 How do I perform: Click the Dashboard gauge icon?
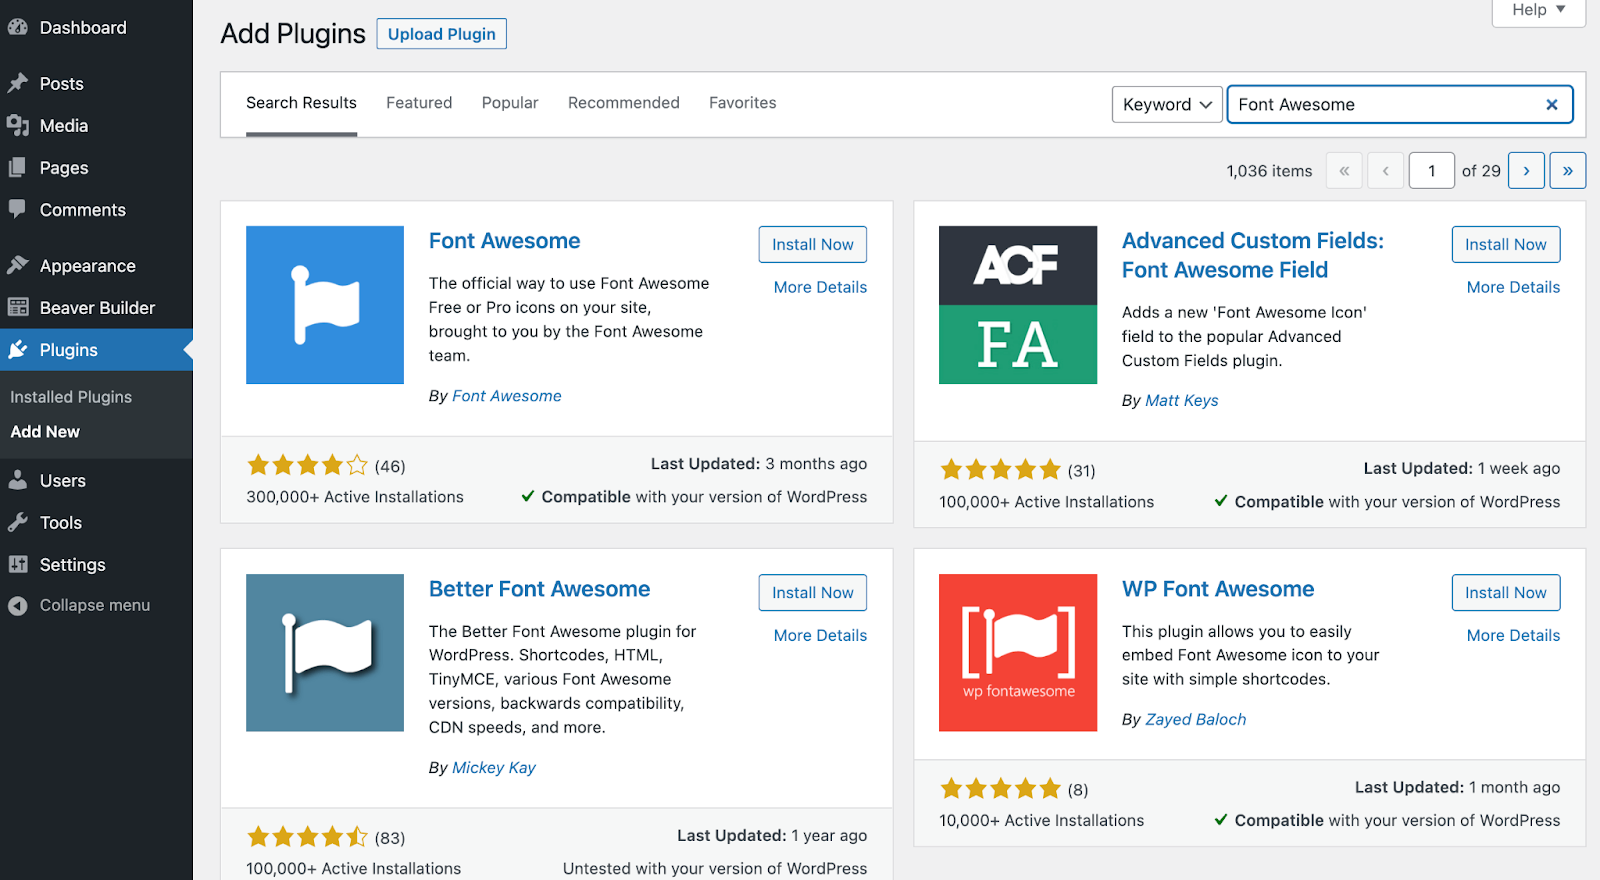click(17, 28)
